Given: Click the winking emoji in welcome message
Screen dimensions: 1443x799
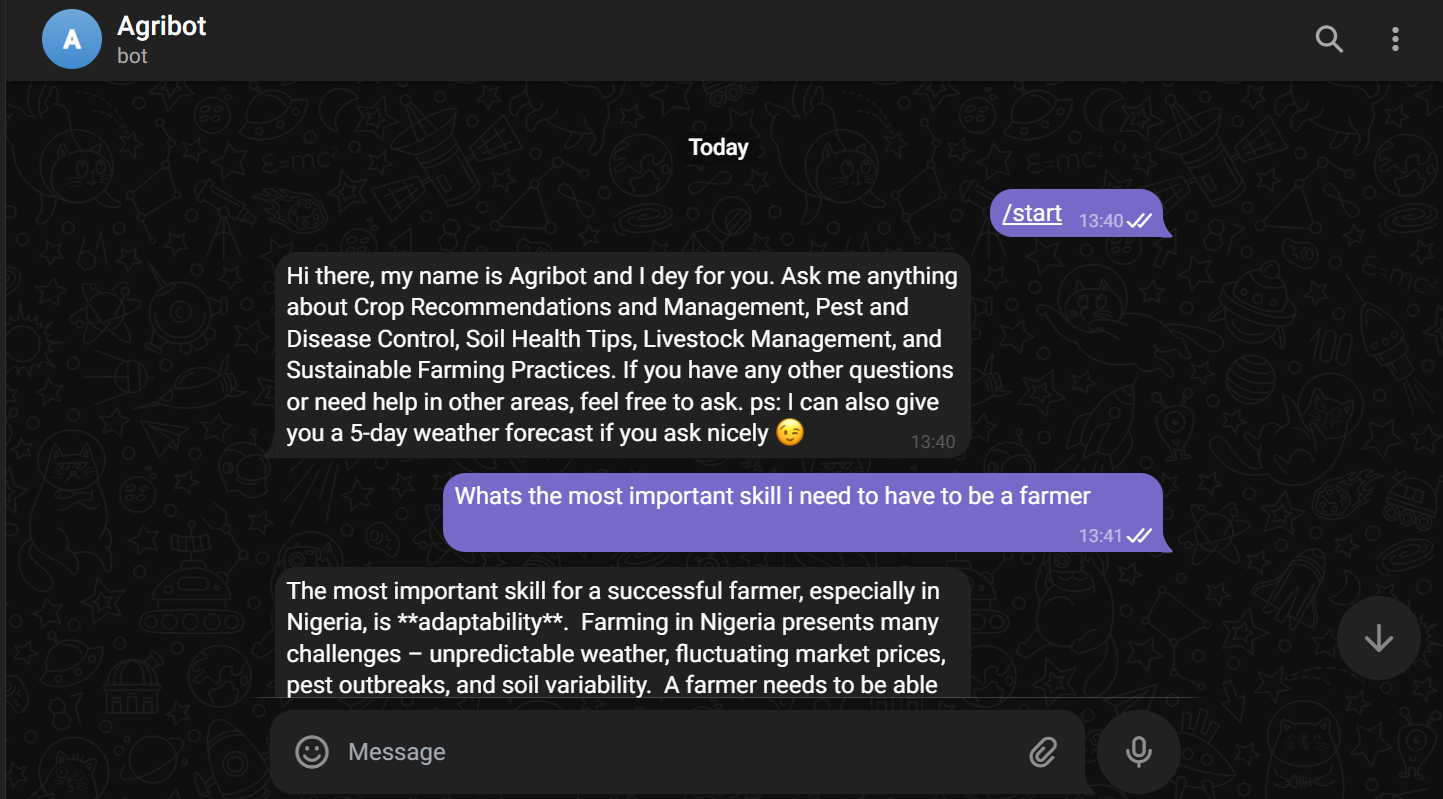Looking at the screenshot, I should tap(790, 433).
